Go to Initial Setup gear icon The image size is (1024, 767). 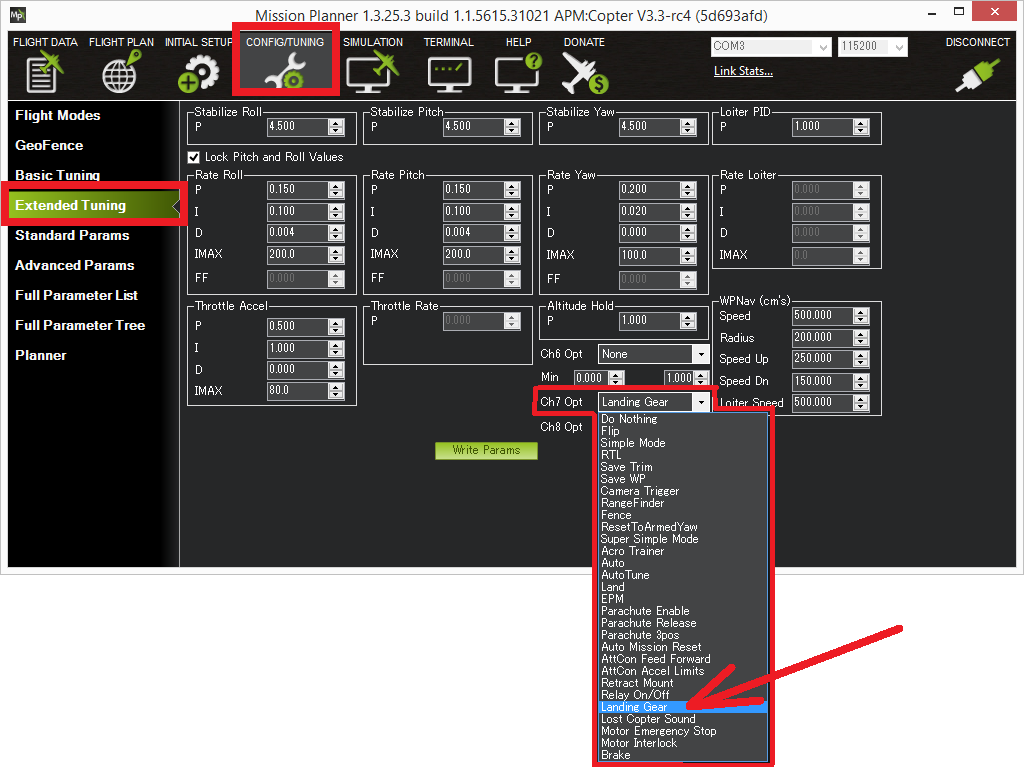click(197, 73)
